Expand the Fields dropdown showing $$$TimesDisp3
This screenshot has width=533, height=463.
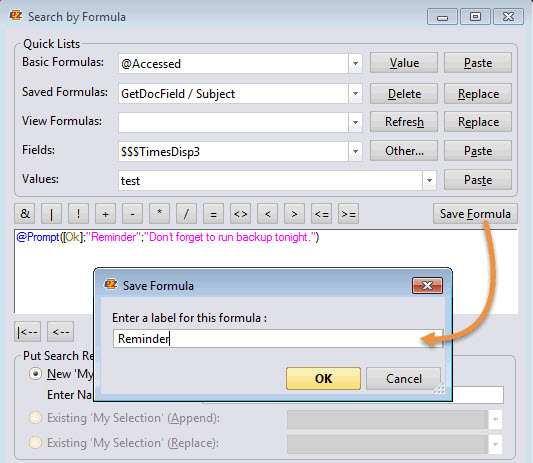tap(355, 151)
